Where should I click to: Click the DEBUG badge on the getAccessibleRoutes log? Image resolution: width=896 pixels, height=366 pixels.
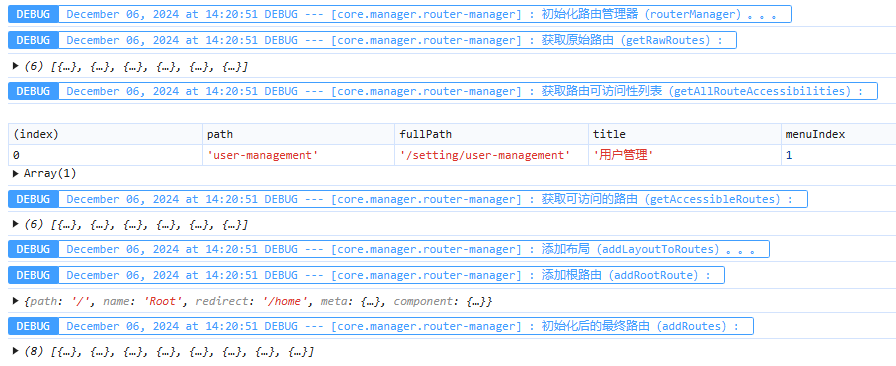pyautogui.click(x=33, y=199)
